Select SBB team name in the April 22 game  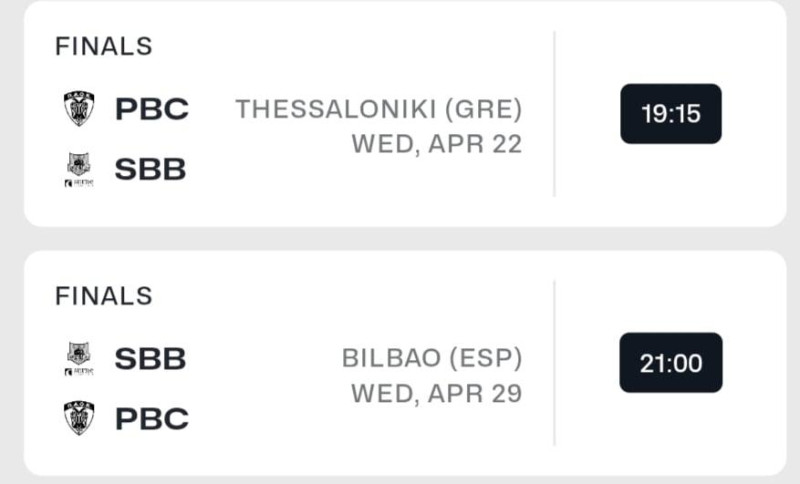pos(150,169)
